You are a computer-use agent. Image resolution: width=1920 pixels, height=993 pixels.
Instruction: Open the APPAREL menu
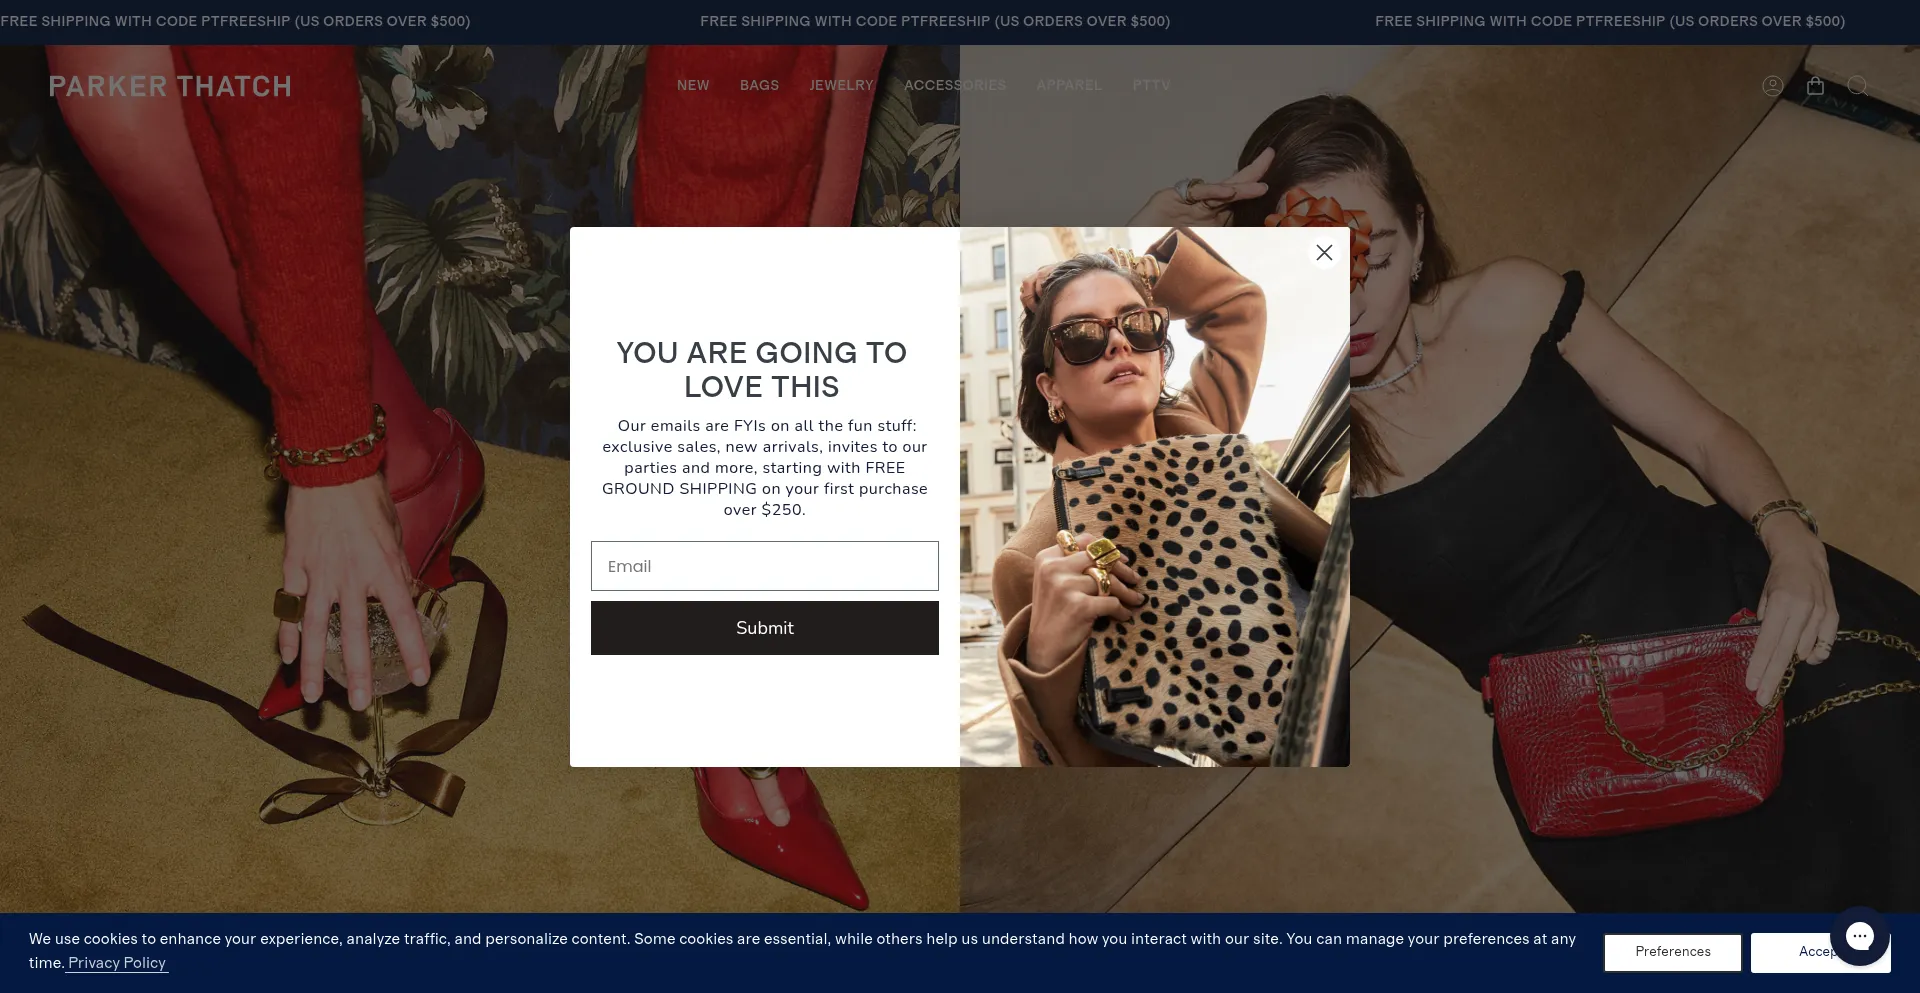[x=1069, y=85]
